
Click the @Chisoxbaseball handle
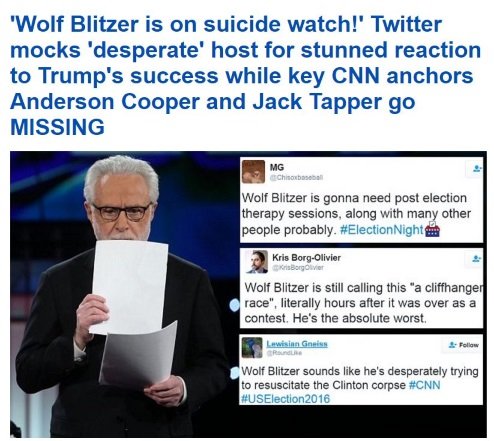296,178
